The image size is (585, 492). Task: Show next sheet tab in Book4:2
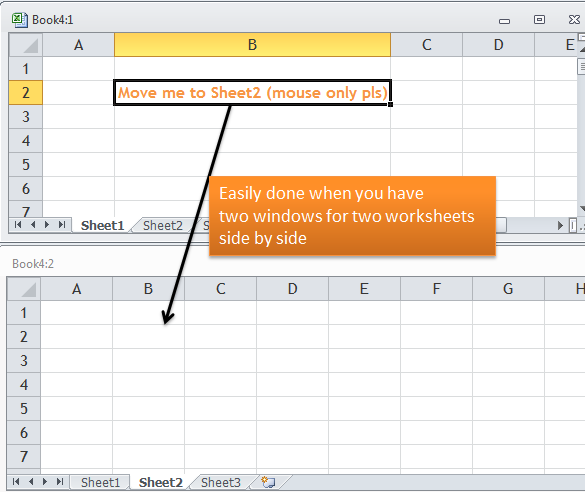point(45,482)
